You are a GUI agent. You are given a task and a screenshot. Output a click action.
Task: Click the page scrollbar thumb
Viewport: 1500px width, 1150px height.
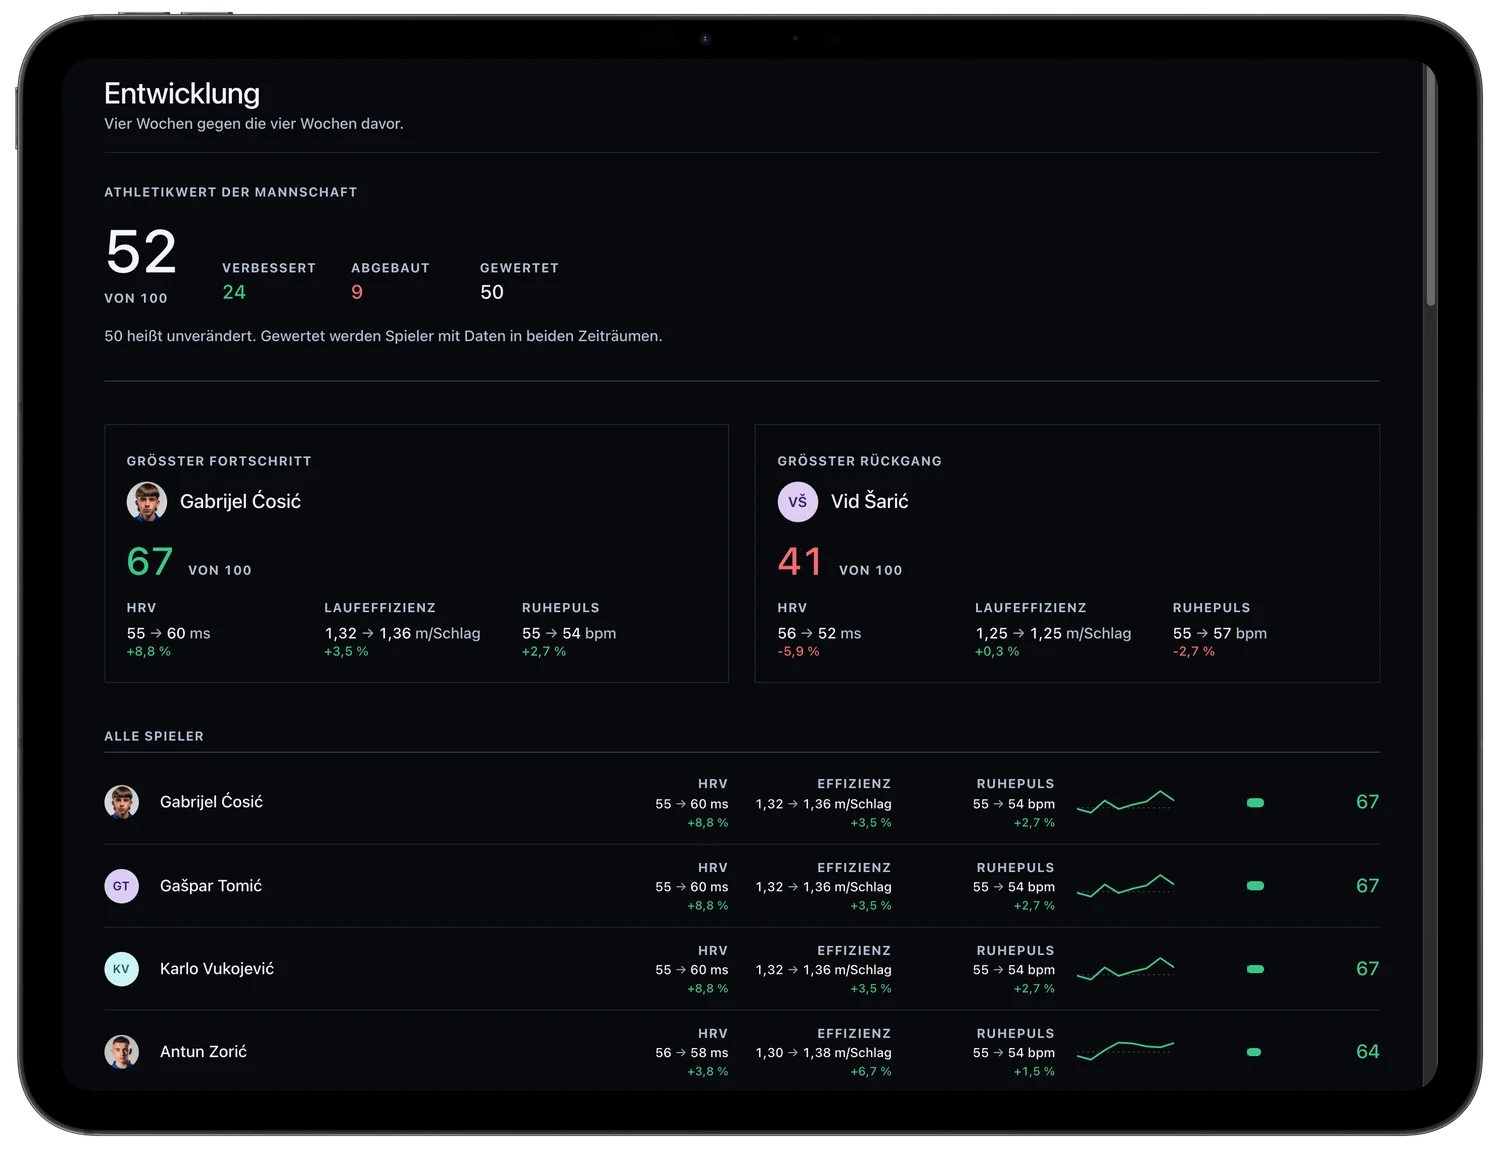point(1431,185)
